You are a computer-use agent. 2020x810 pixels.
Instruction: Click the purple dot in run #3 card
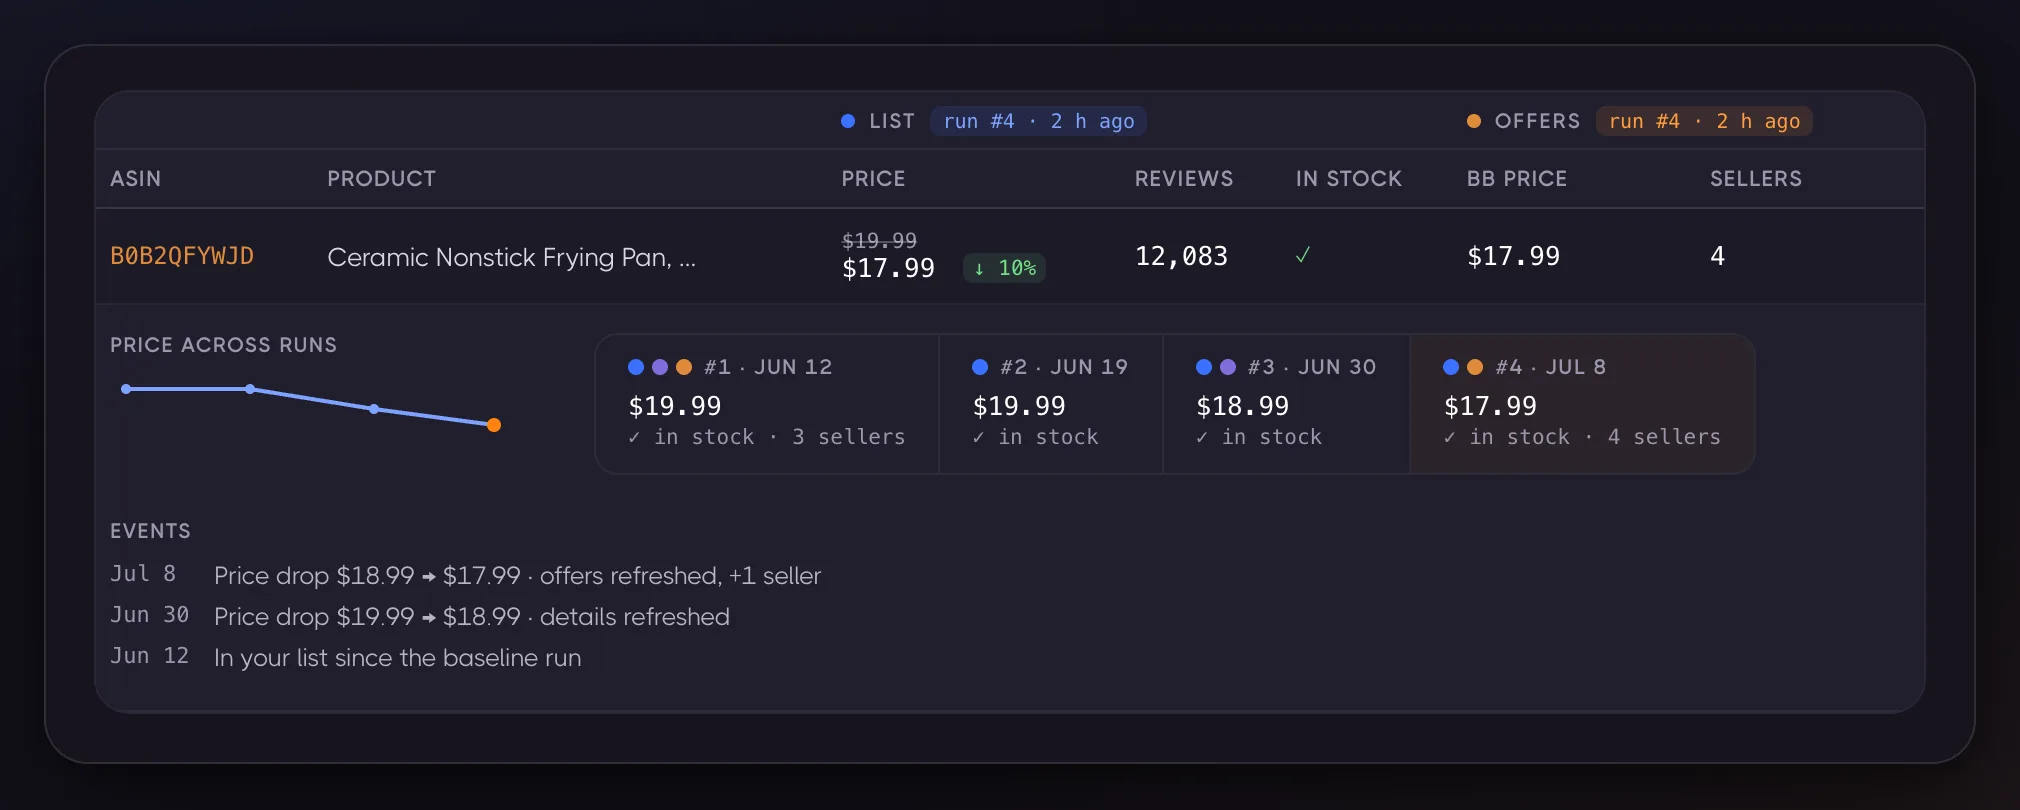1228,367
